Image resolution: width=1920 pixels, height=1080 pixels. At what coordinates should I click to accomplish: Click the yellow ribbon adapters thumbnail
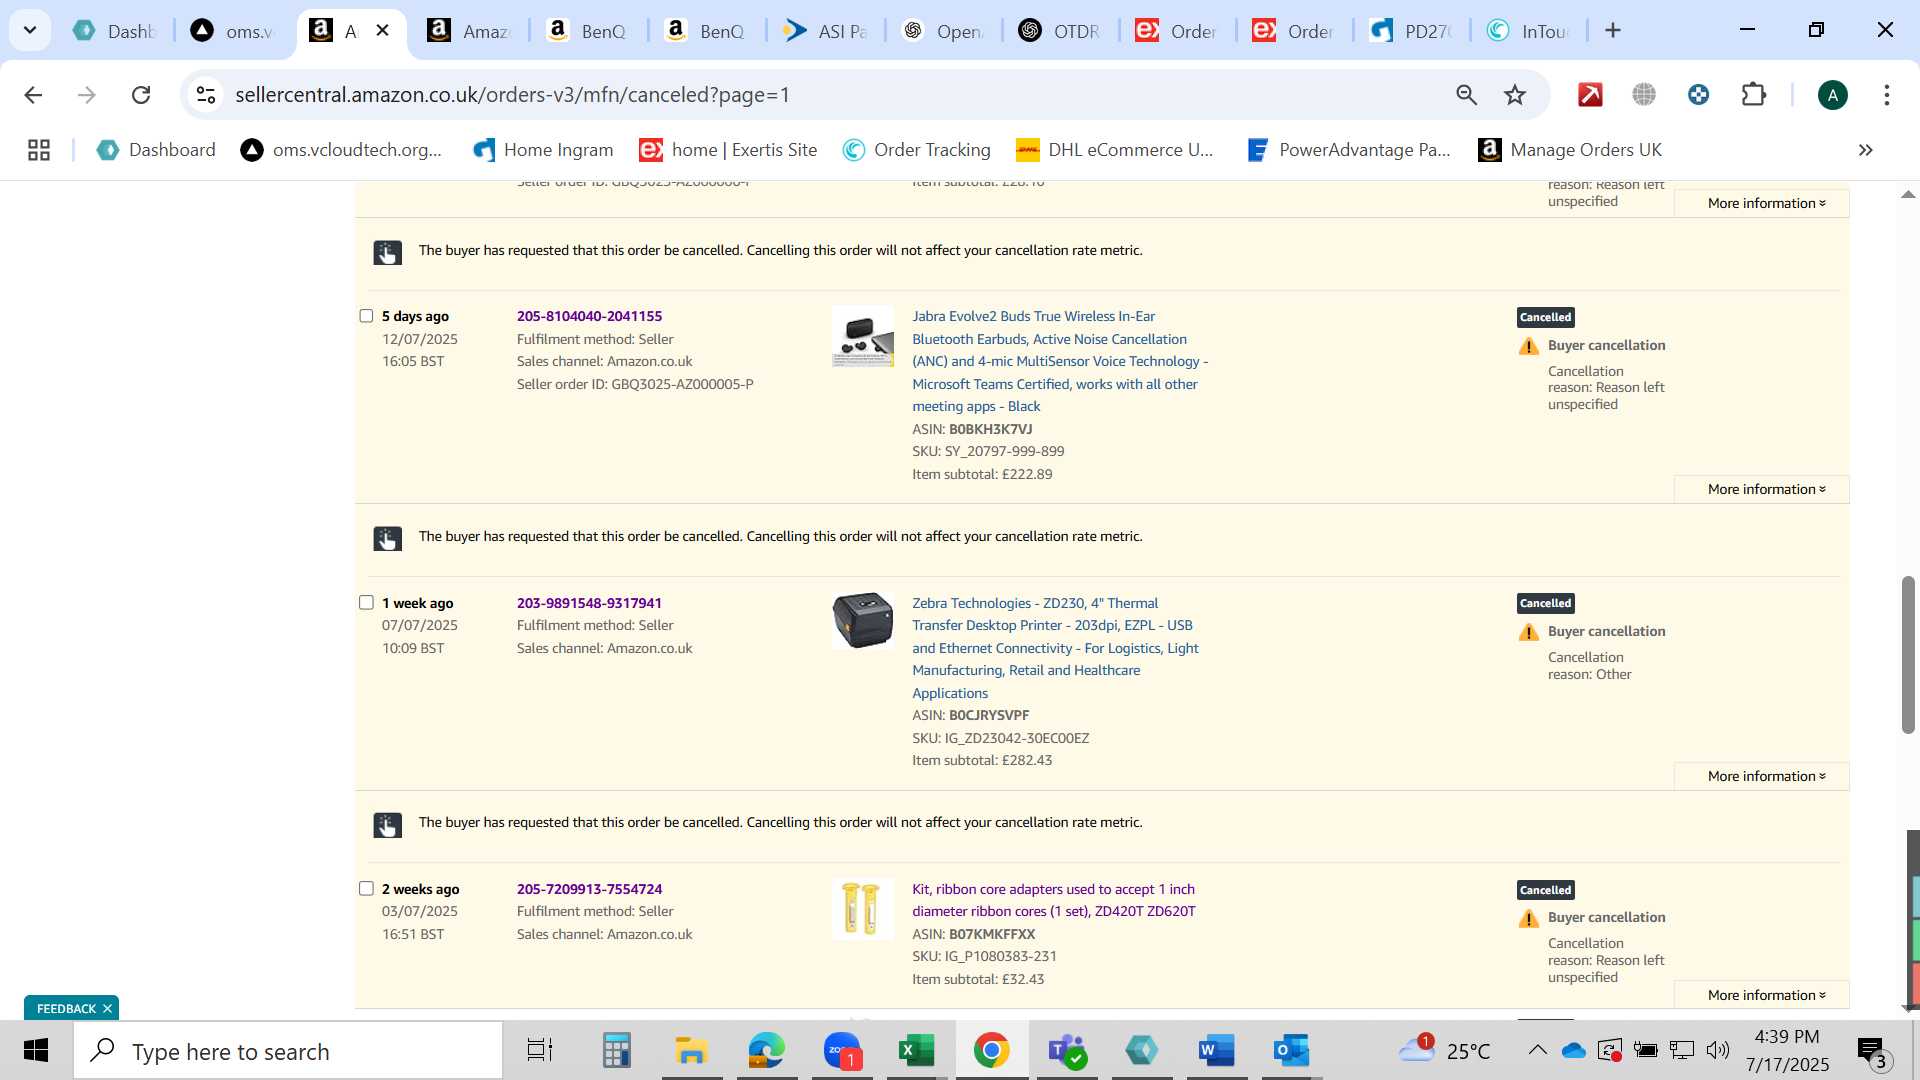pos(862,908)
